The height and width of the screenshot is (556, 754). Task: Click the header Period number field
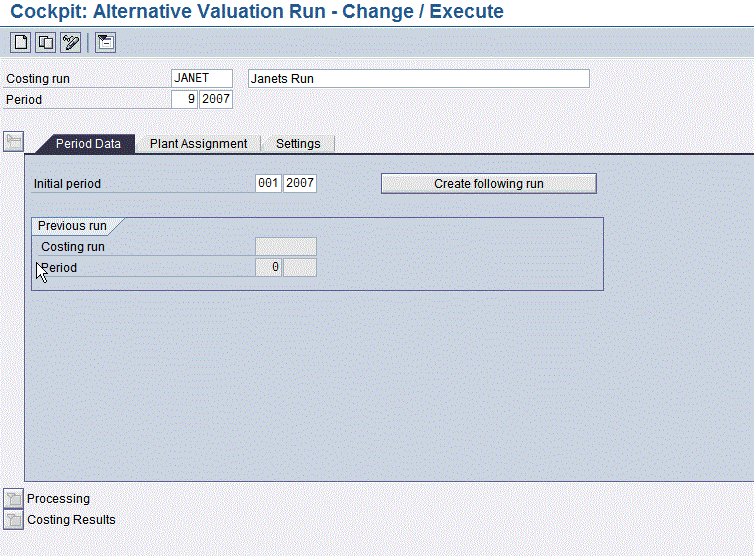pyautogui.click(x=185, y=100)
